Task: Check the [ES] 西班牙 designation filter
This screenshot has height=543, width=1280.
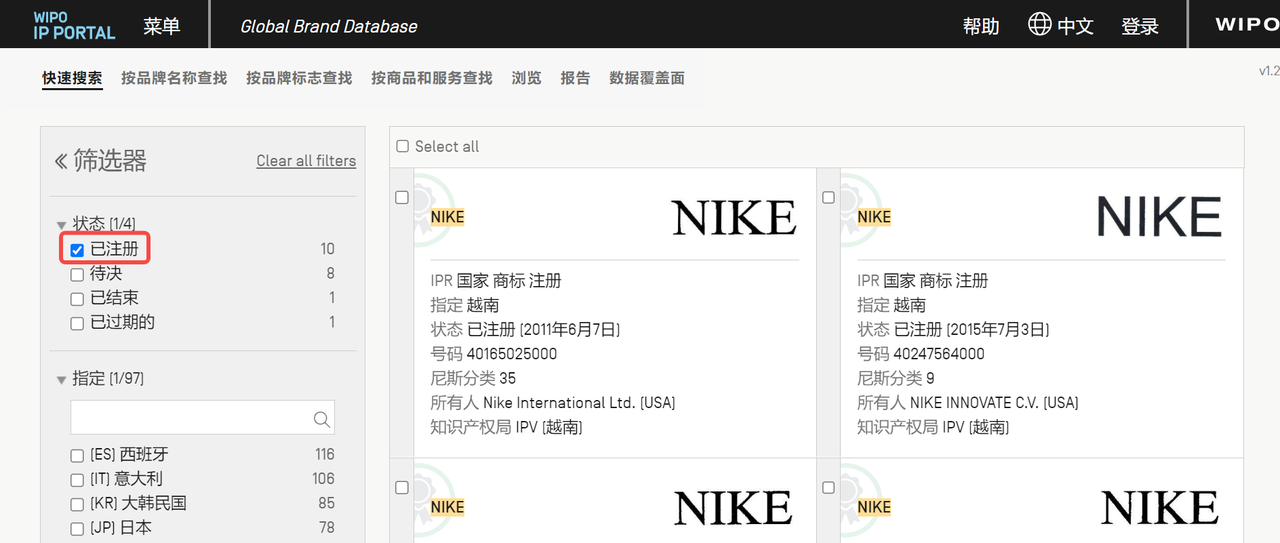Action: [77, 455]
